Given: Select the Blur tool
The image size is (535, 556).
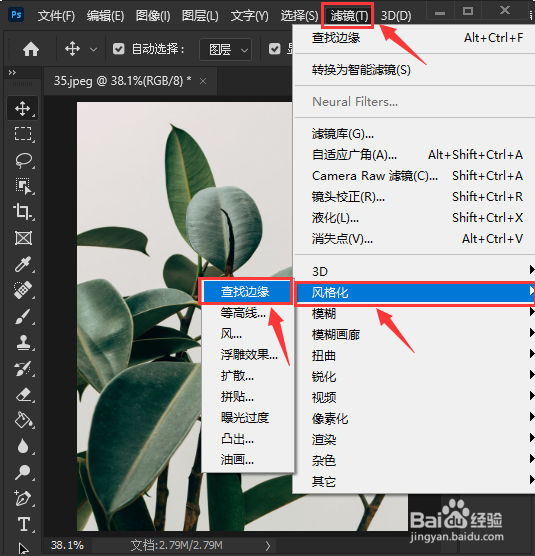Looking at the screenshot, I should (x=23, y=446).
